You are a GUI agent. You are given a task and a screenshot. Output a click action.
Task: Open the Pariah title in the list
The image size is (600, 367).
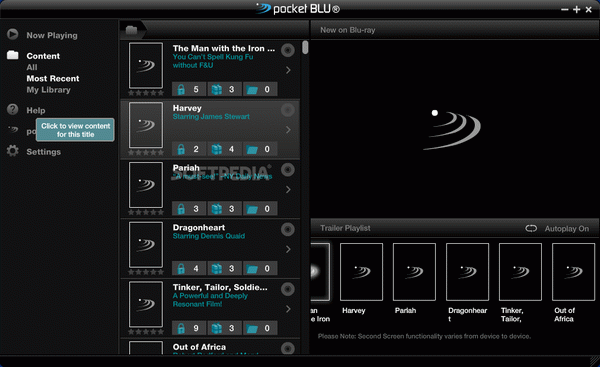(186, 168)
